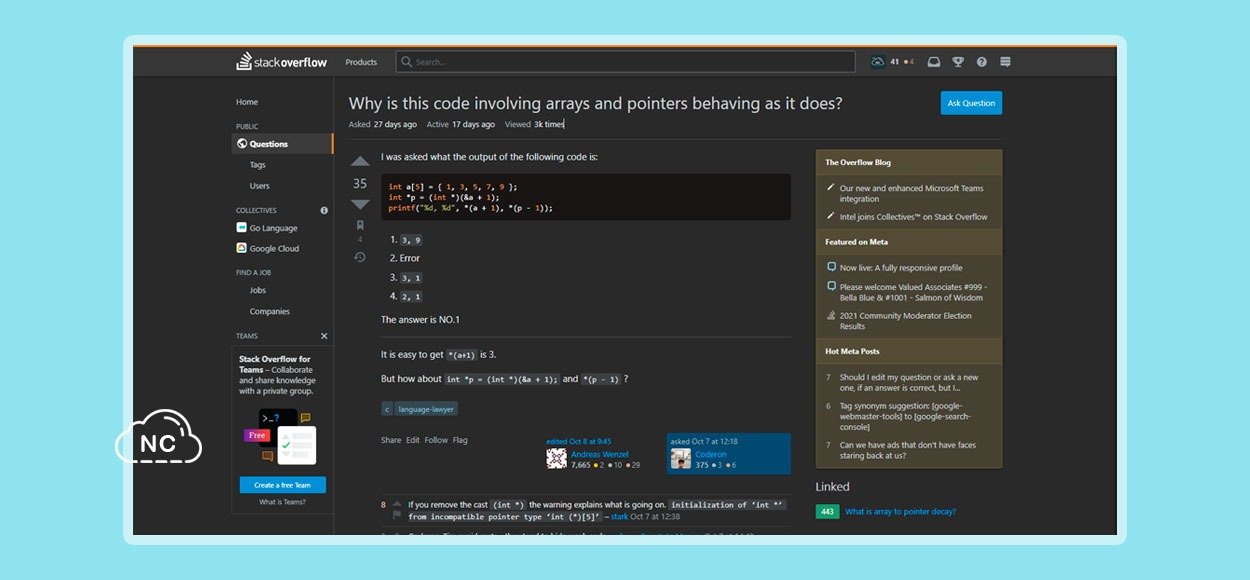Screen dimensions: 1250x580
Task: Open Users in the left sidebar
Action: [x=259, y=186]
